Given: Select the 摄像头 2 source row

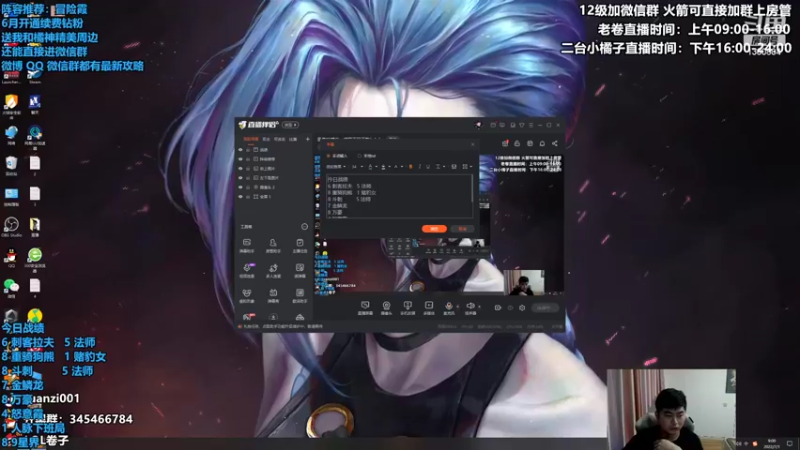Looking at the screenshot, I should tap(274, 187).
